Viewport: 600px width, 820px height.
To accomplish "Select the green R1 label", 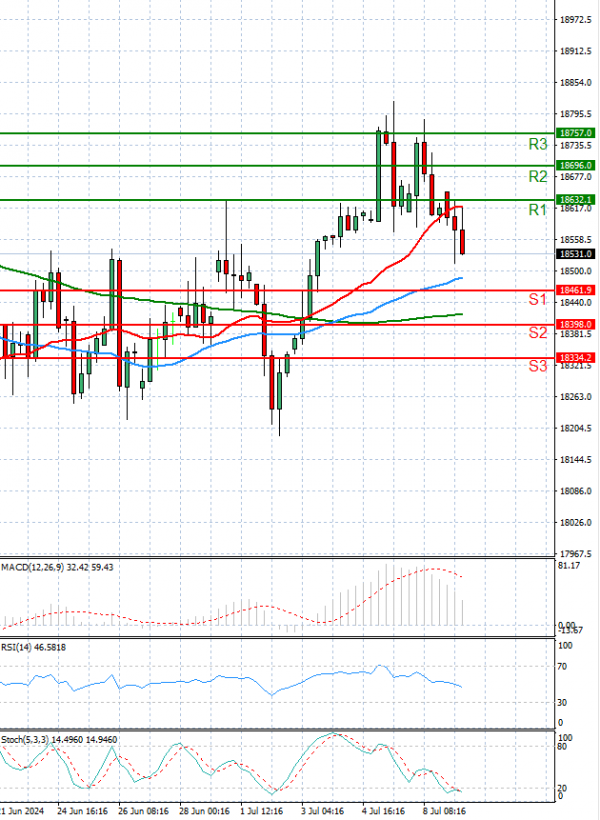I will [x=538, y=210].
